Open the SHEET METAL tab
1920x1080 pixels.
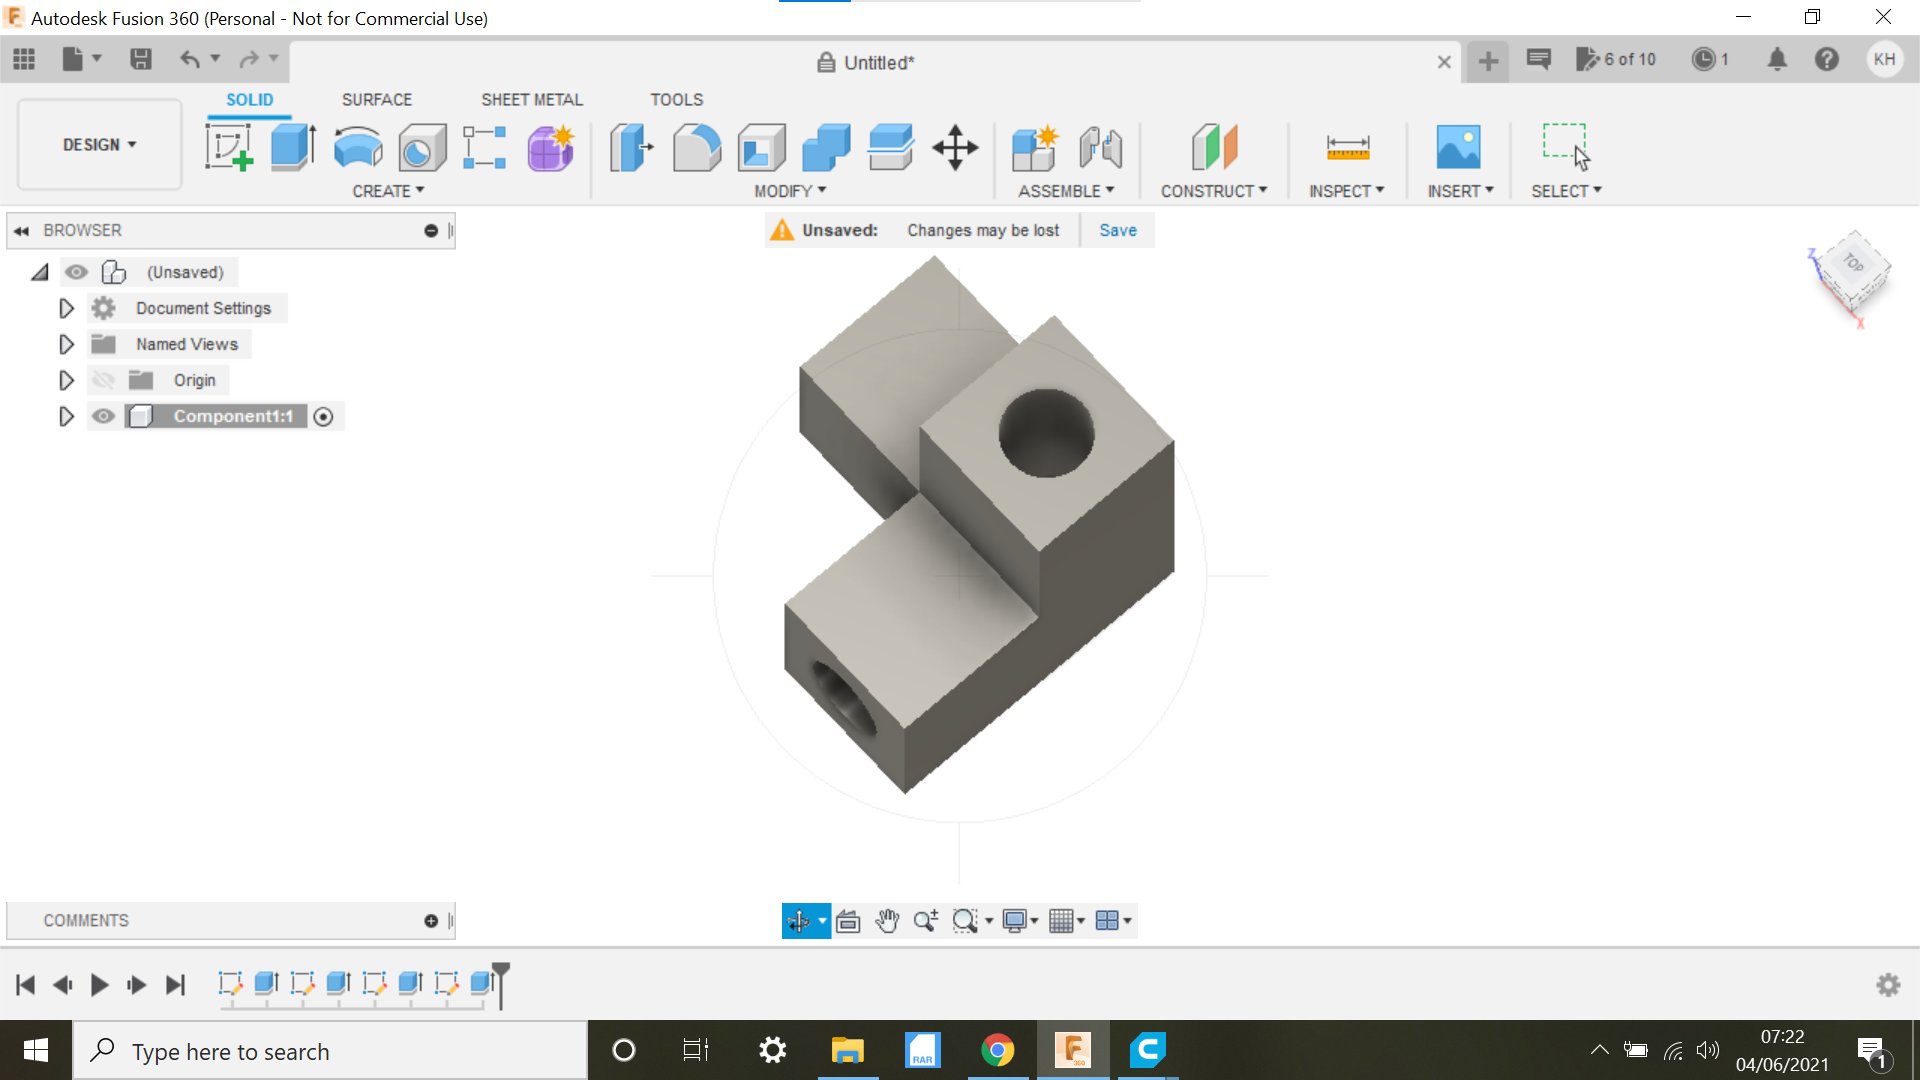(531, 99)
